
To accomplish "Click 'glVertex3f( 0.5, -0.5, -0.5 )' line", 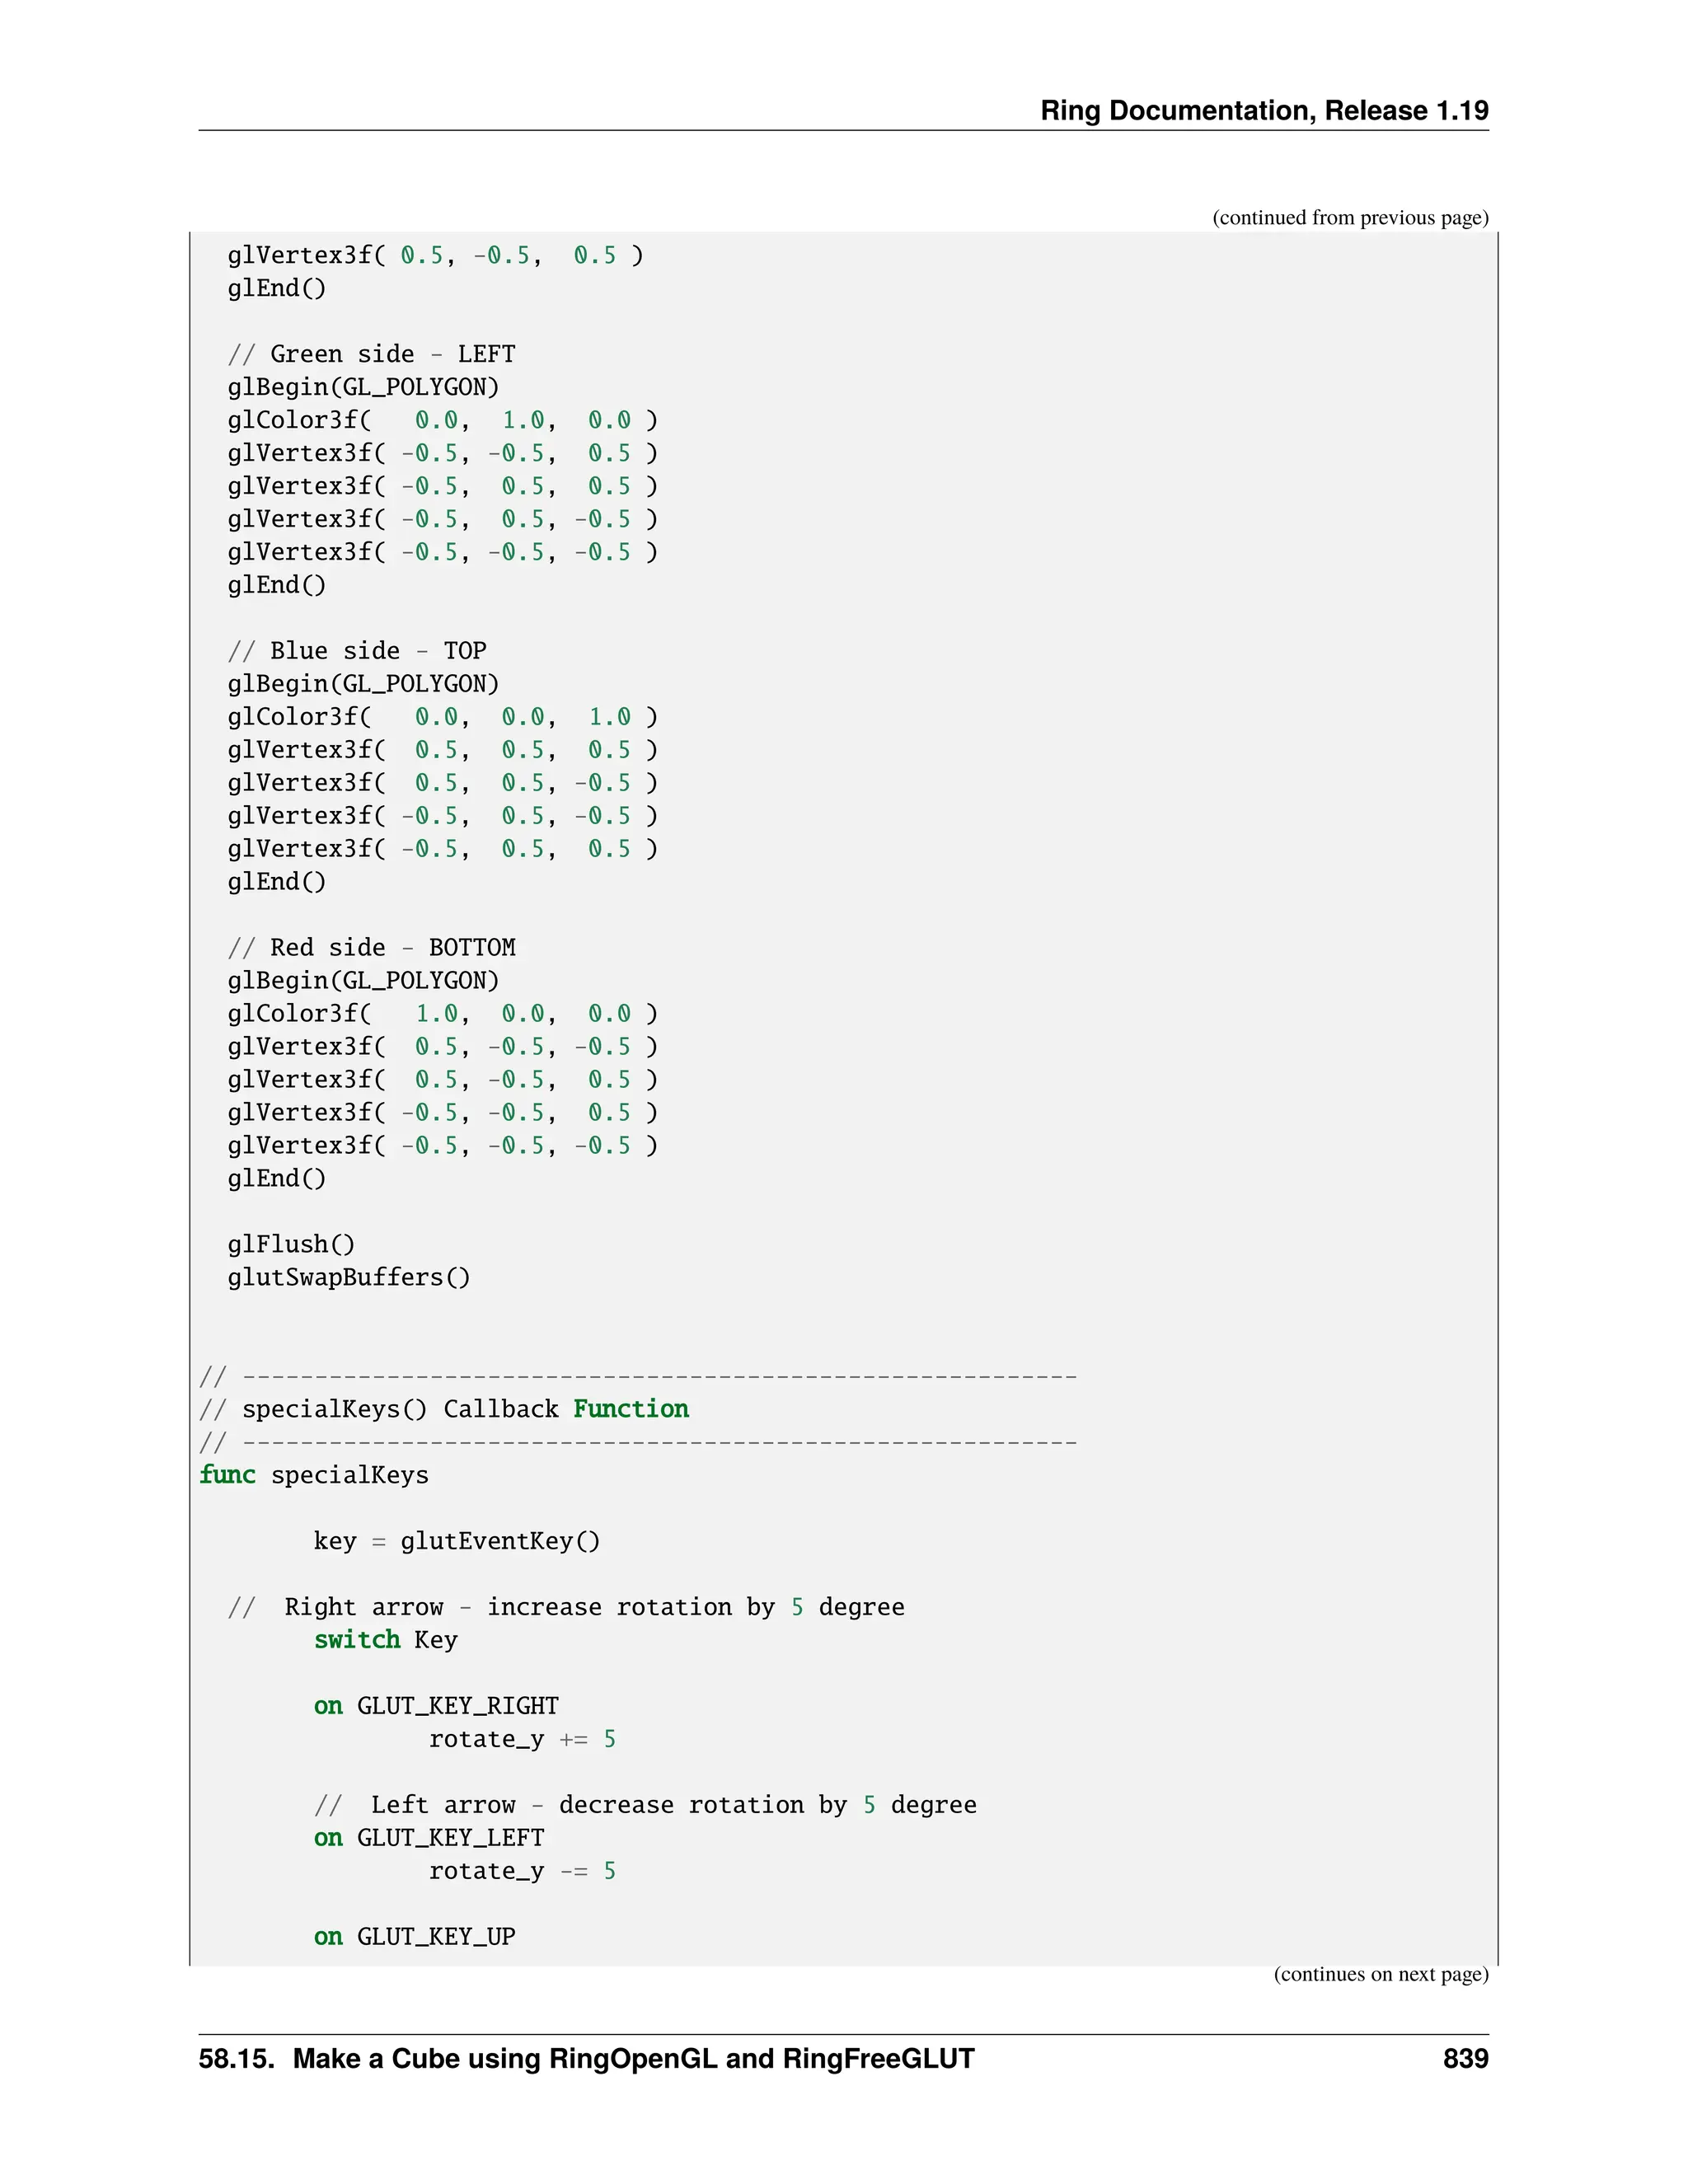I will tap(443, 1047).
